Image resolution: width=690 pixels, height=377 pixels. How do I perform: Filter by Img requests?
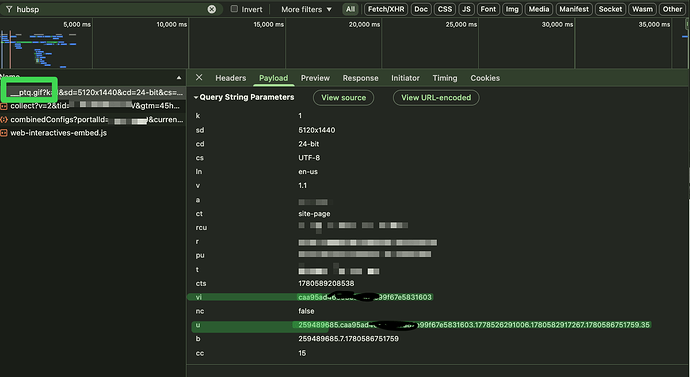tap(512, 9)
